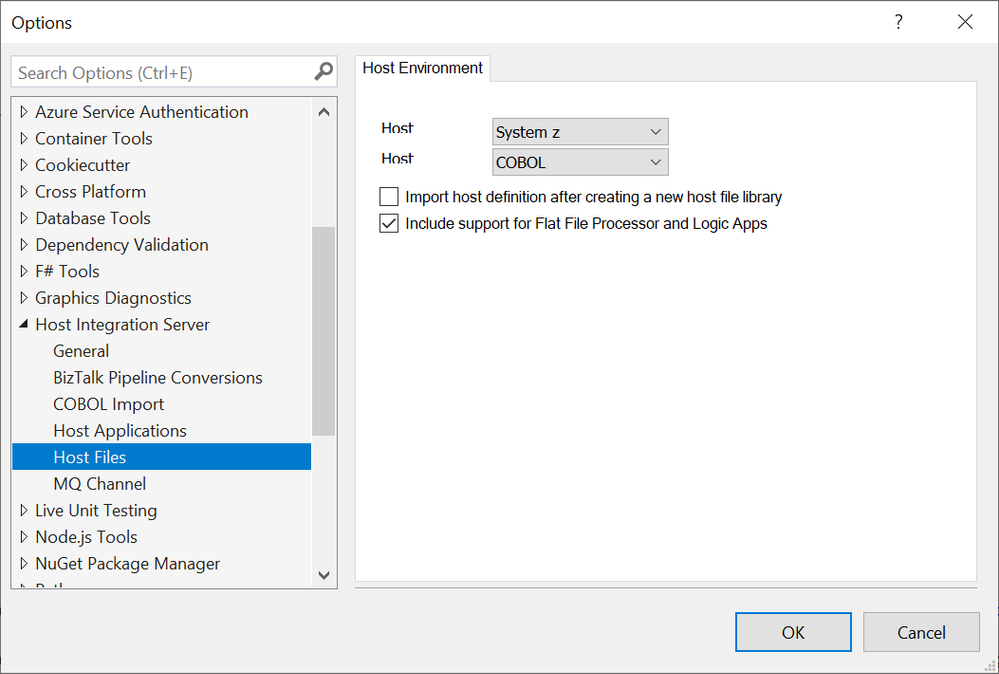Click the tree scrollbar down arrow
The image size is (999, 674).
324,575
